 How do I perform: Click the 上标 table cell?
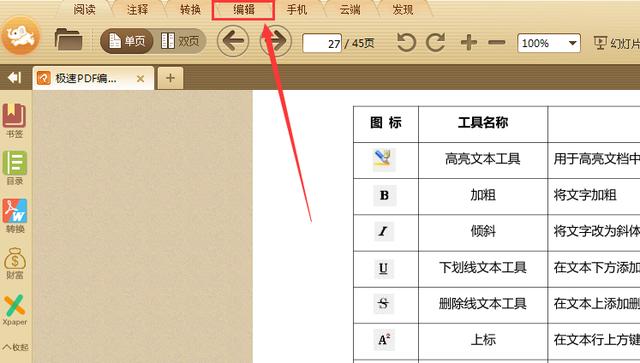point(483,340)
